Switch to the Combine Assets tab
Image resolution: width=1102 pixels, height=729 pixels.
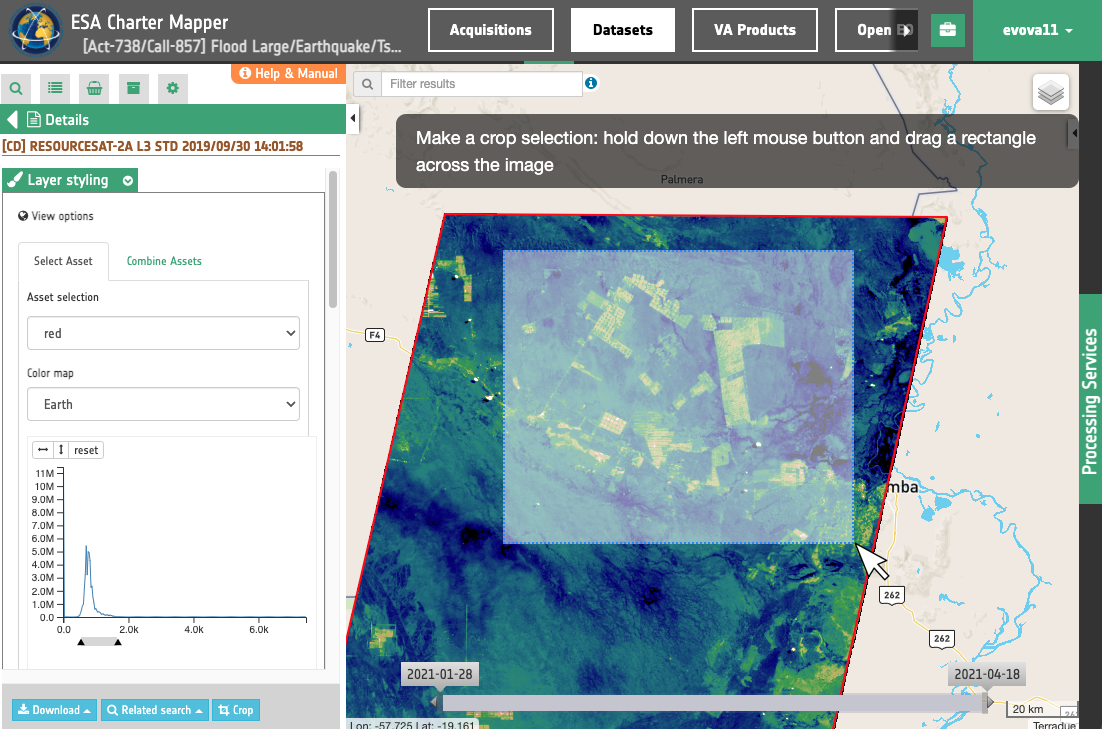click(164, 261)
